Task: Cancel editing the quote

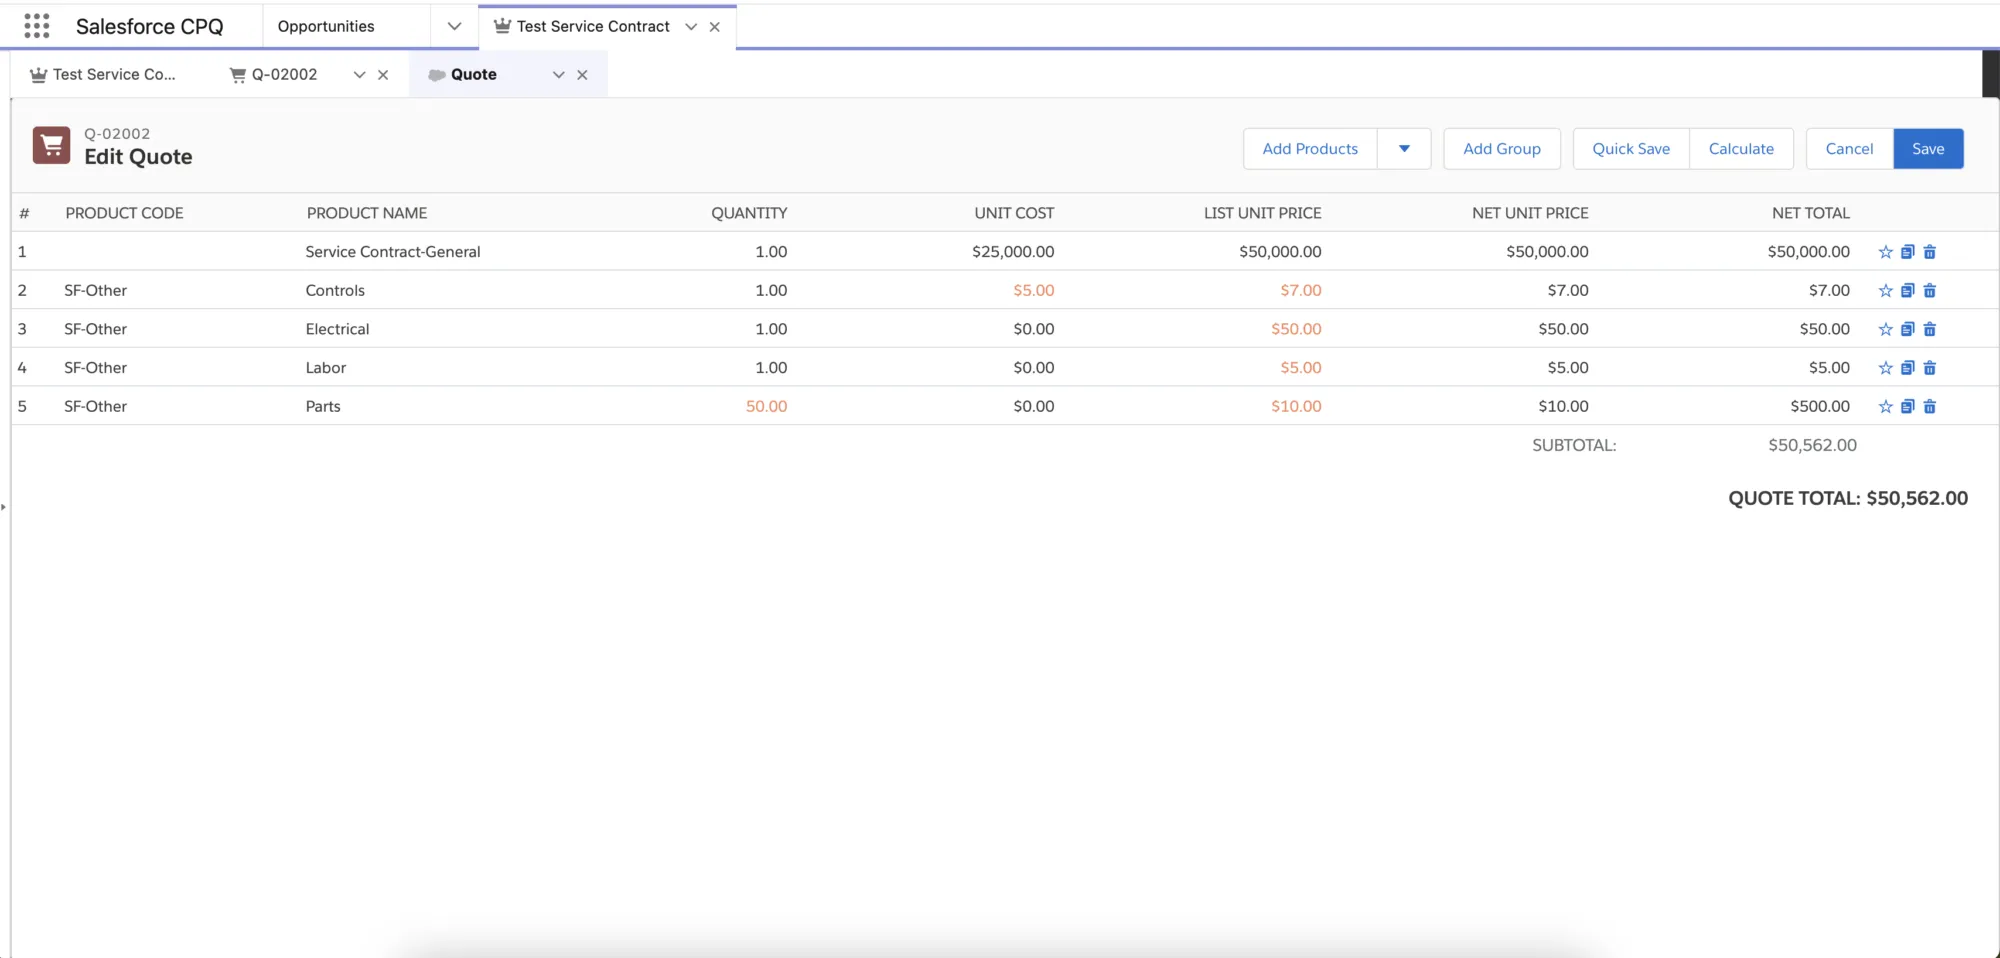Action: [x=1849, y=149]
